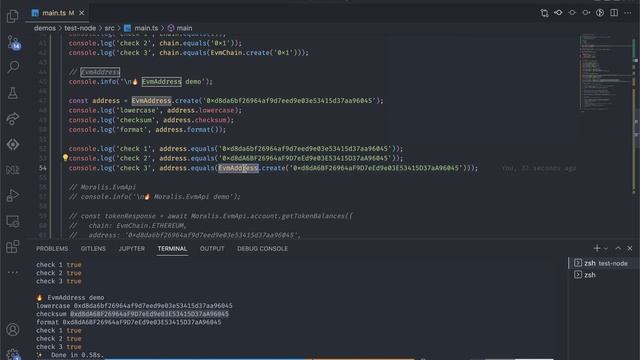This screenshot has width=640, height=360.
Task: Close the bottom panel
Action: (x=630, y=248)
